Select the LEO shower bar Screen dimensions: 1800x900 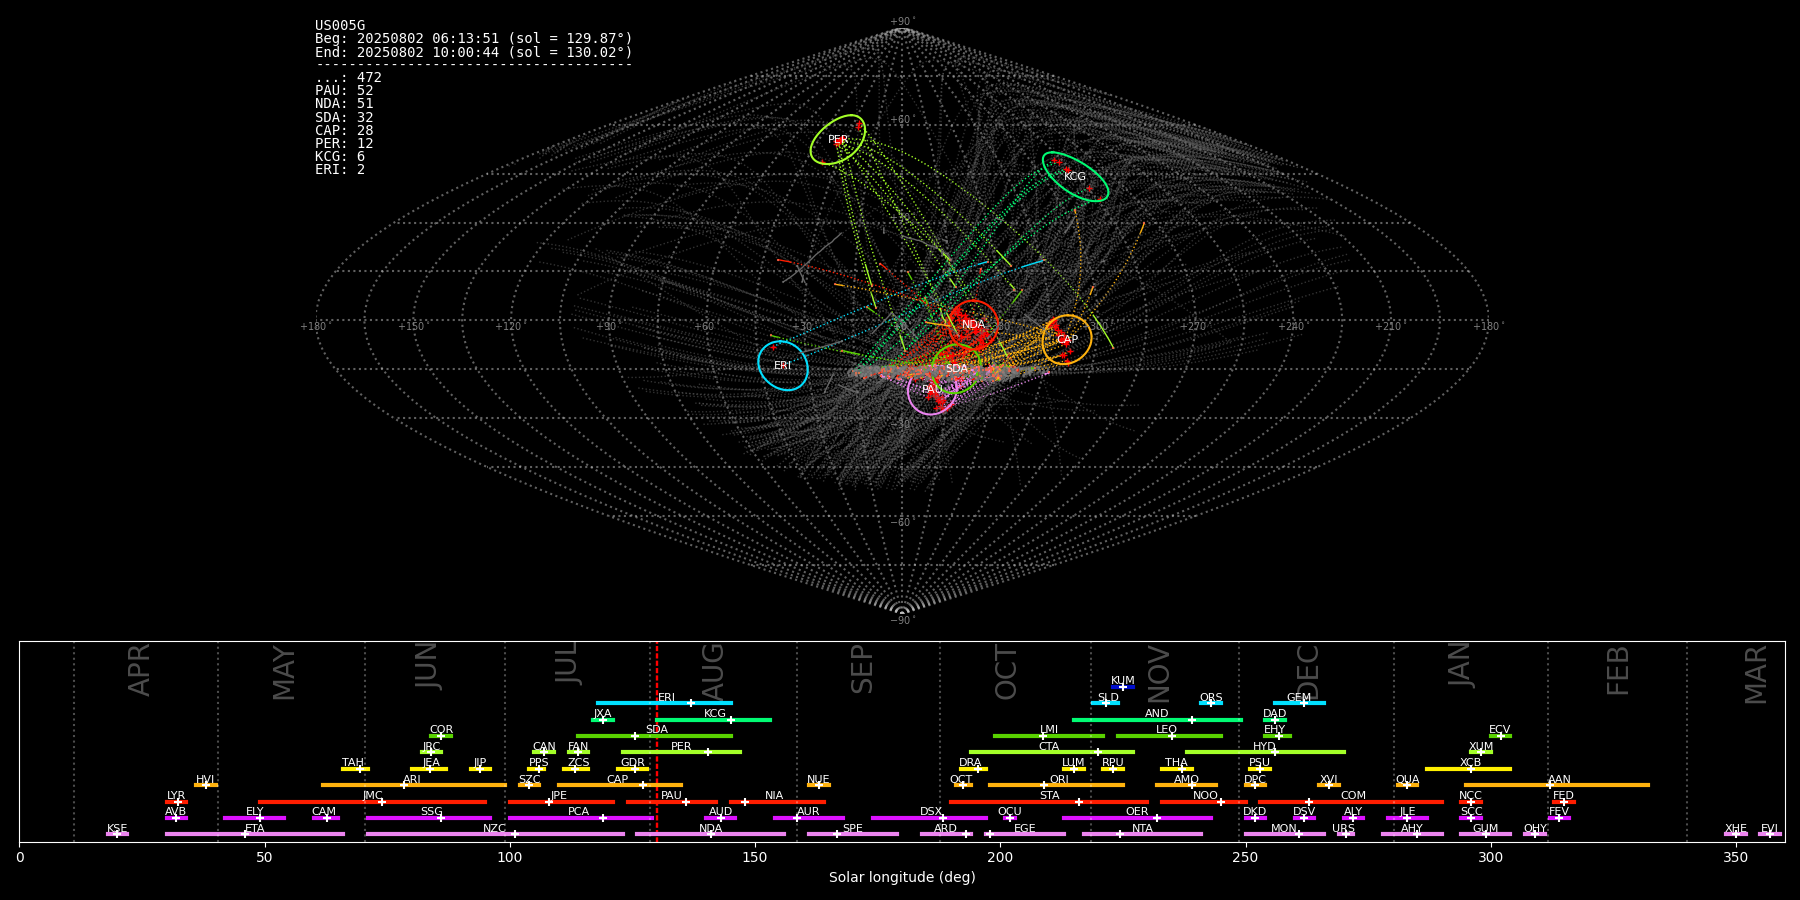pyautogui.click(x=1169, y=736)
